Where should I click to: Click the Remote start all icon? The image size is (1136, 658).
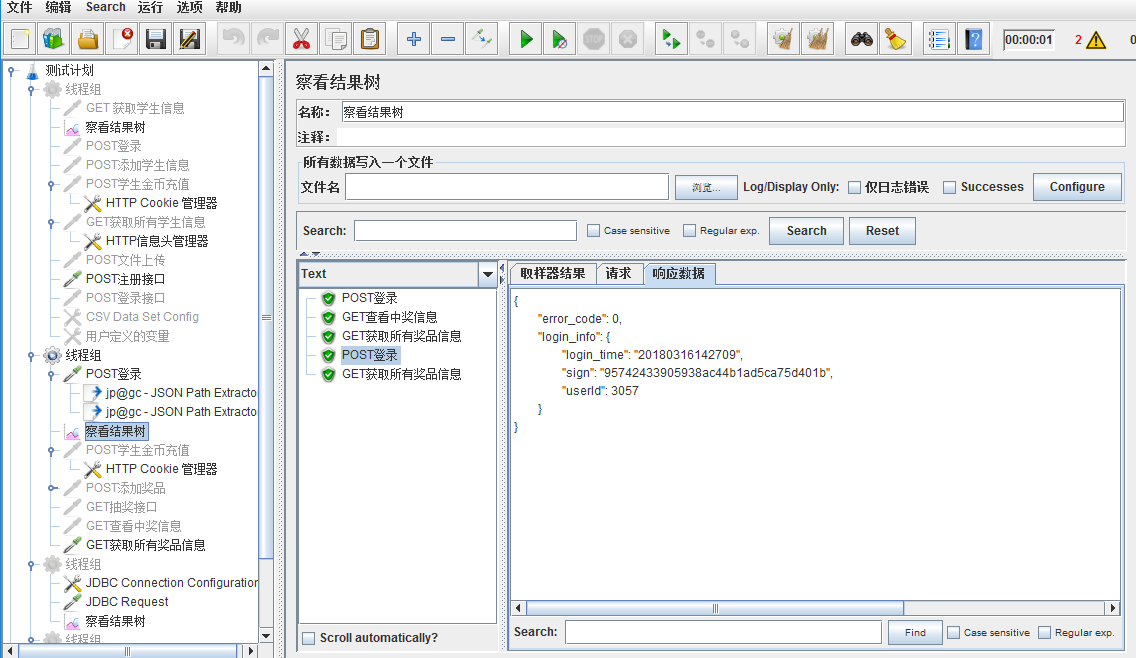click(672, 39)
